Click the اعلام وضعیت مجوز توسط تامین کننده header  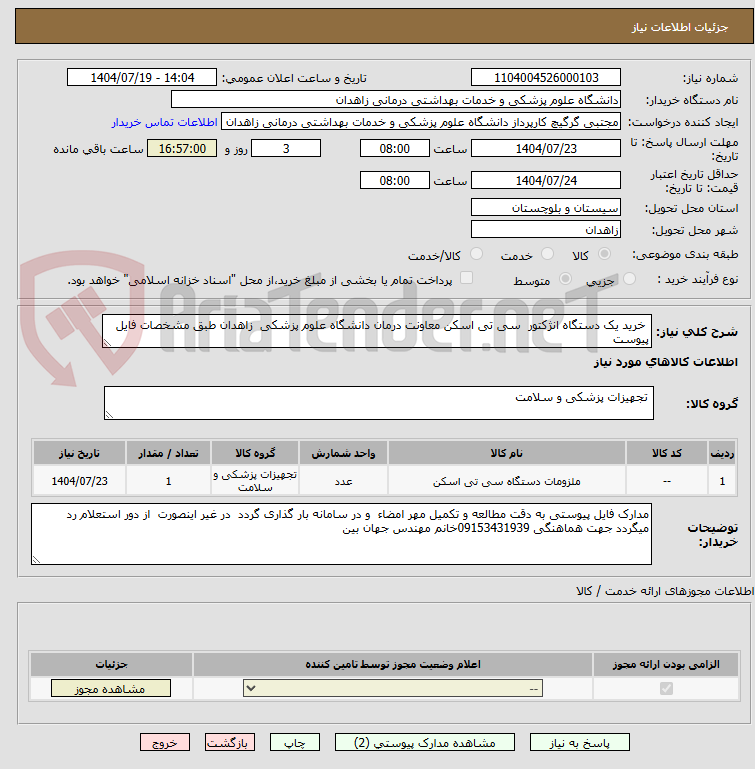[393, 664]
